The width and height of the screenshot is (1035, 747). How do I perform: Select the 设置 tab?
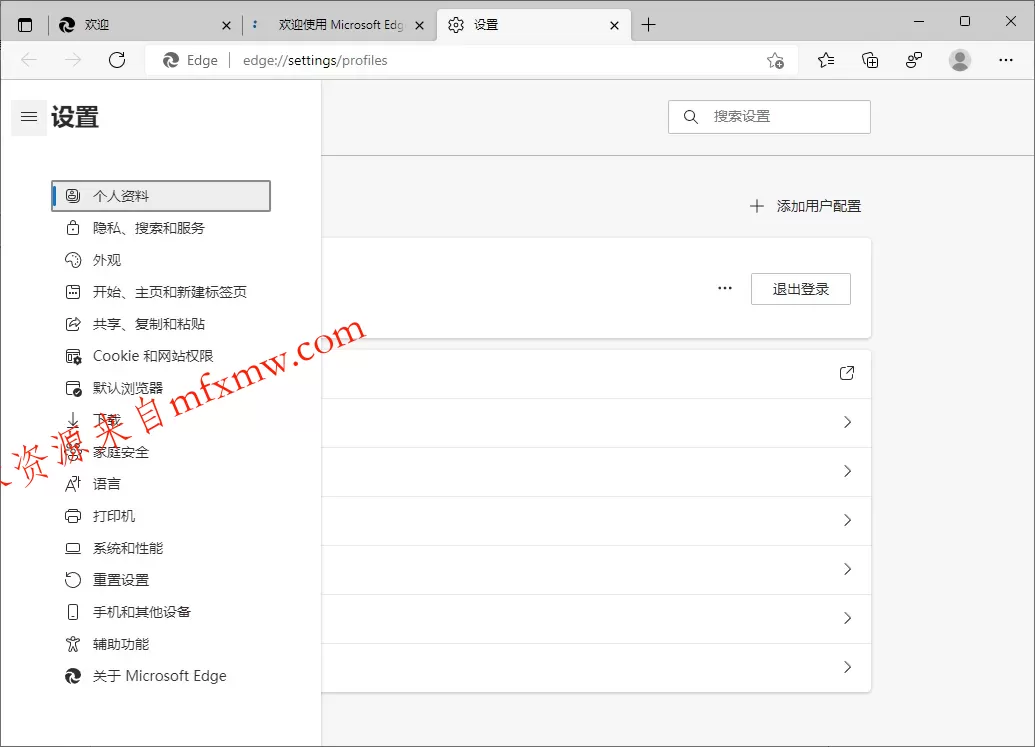click(x=533, y=25)
